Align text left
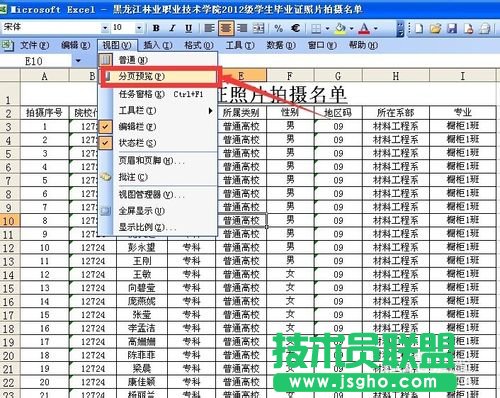Image resolution: width=500 pixels, height=398 pixels. [x=209, y=28]
